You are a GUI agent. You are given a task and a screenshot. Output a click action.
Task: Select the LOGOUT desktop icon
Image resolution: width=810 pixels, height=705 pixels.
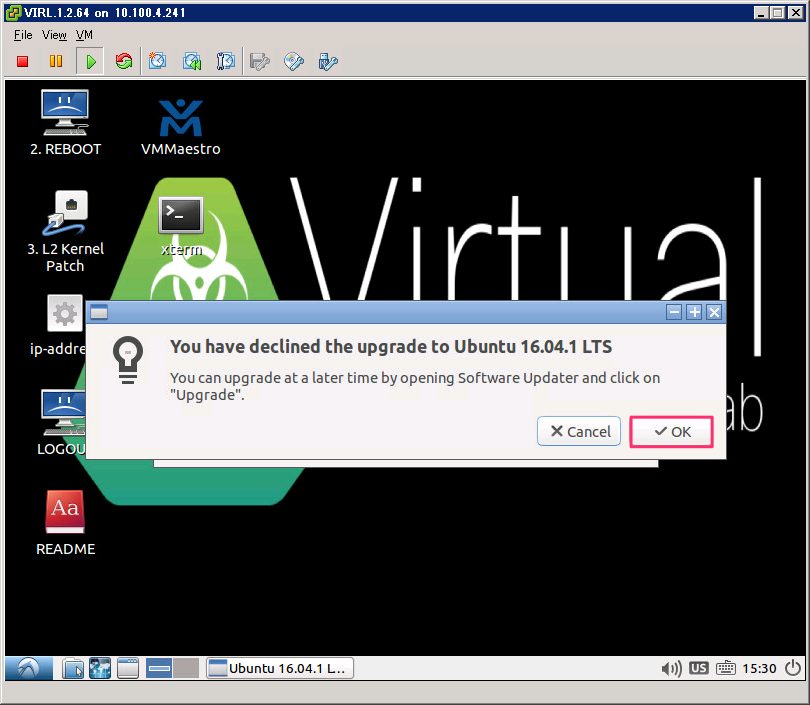(64, 422)
